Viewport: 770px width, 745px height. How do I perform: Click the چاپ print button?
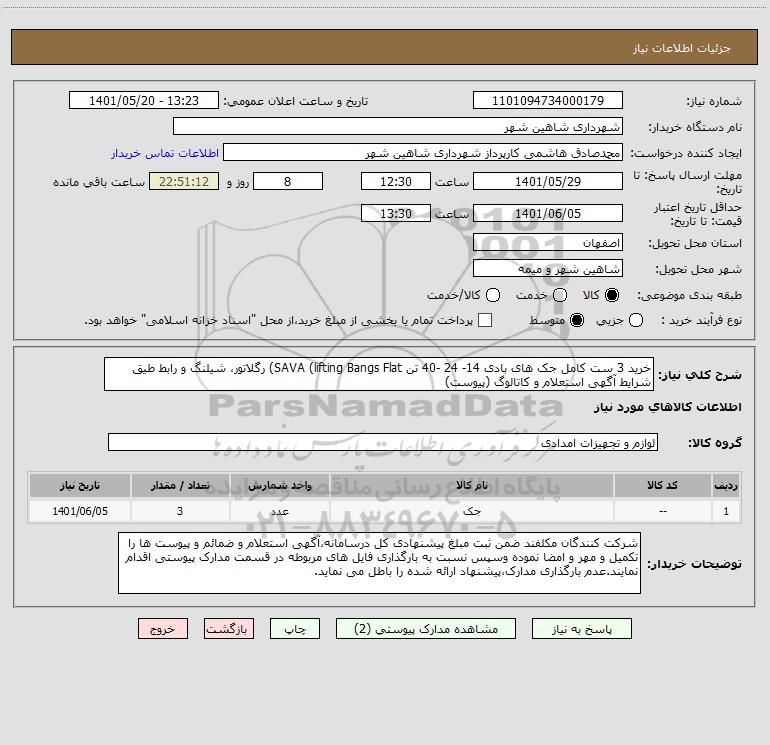pos(295,629)
